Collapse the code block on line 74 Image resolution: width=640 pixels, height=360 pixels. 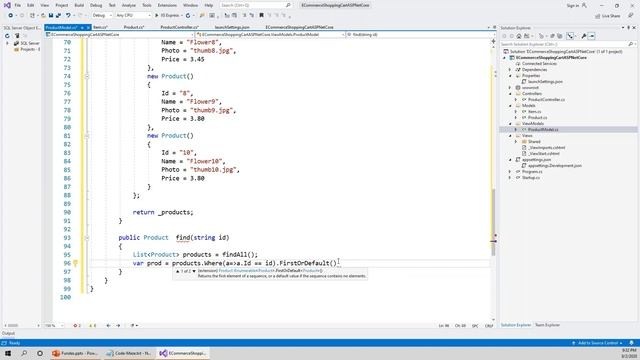pos(87,76)
